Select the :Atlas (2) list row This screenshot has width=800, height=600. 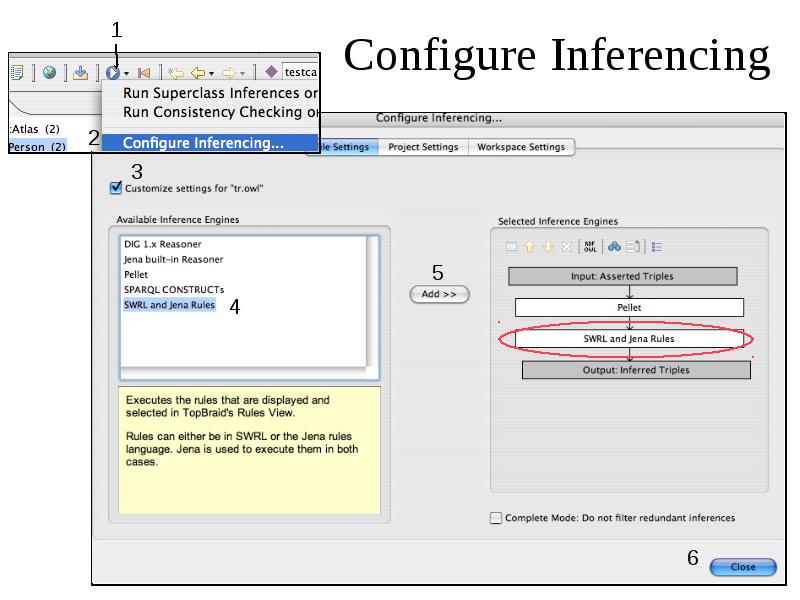37,129
